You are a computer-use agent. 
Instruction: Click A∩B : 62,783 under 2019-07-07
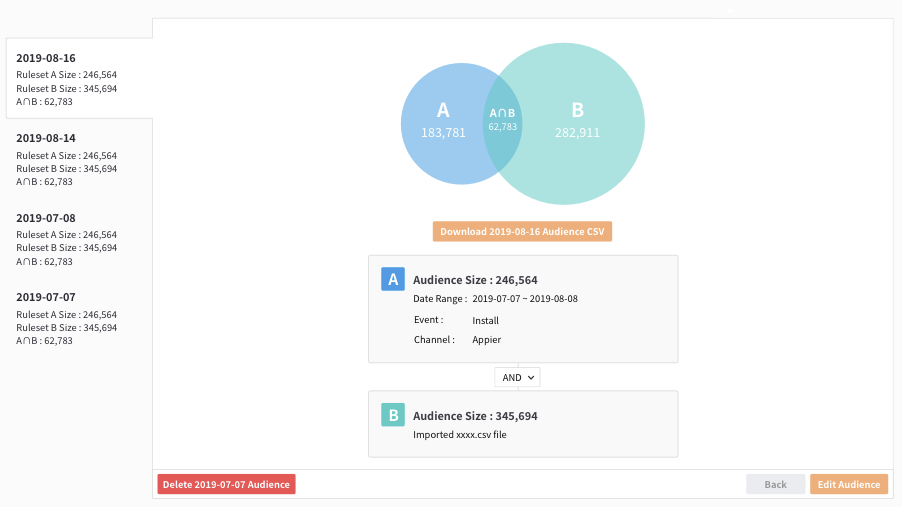[x=44, y=341]
